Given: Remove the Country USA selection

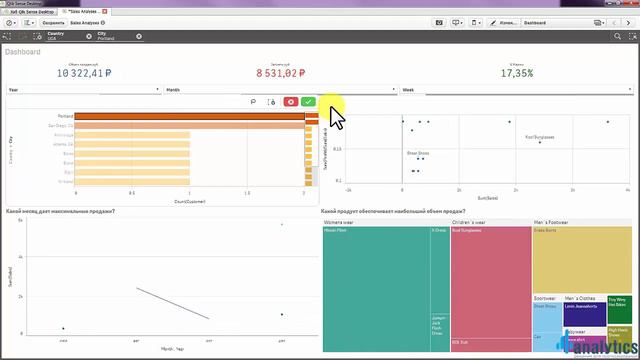Looking at the screenshot, I should click(89, 36).
